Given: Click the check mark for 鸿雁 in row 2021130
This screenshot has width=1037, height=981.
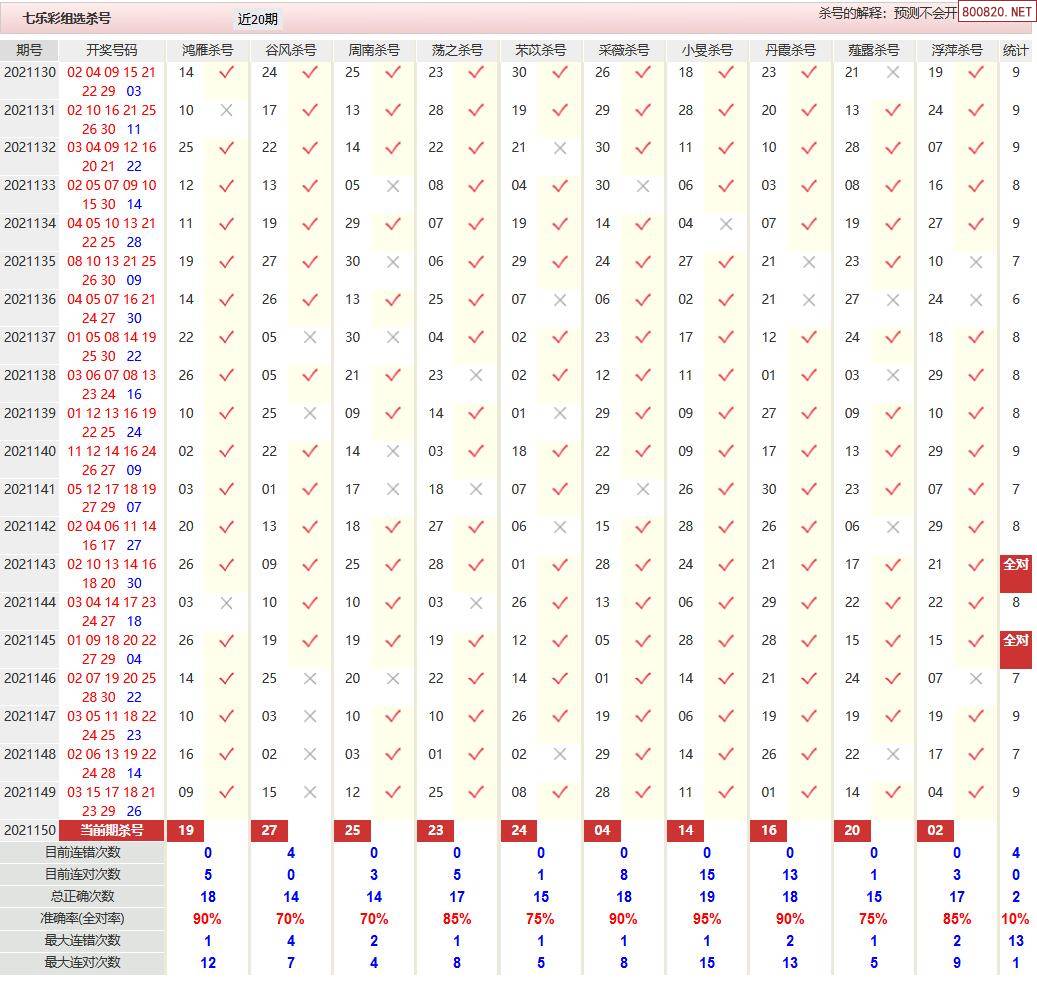Looking at the screenshot, I should point(226,73).
